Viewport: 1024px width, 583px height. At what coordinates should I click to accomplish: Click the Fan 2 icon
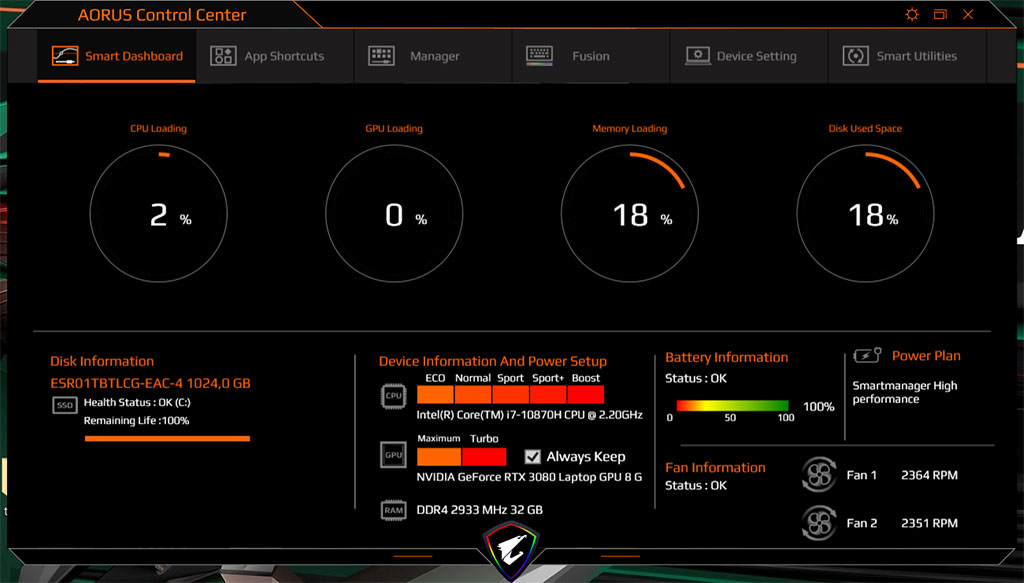click(819, 523)
